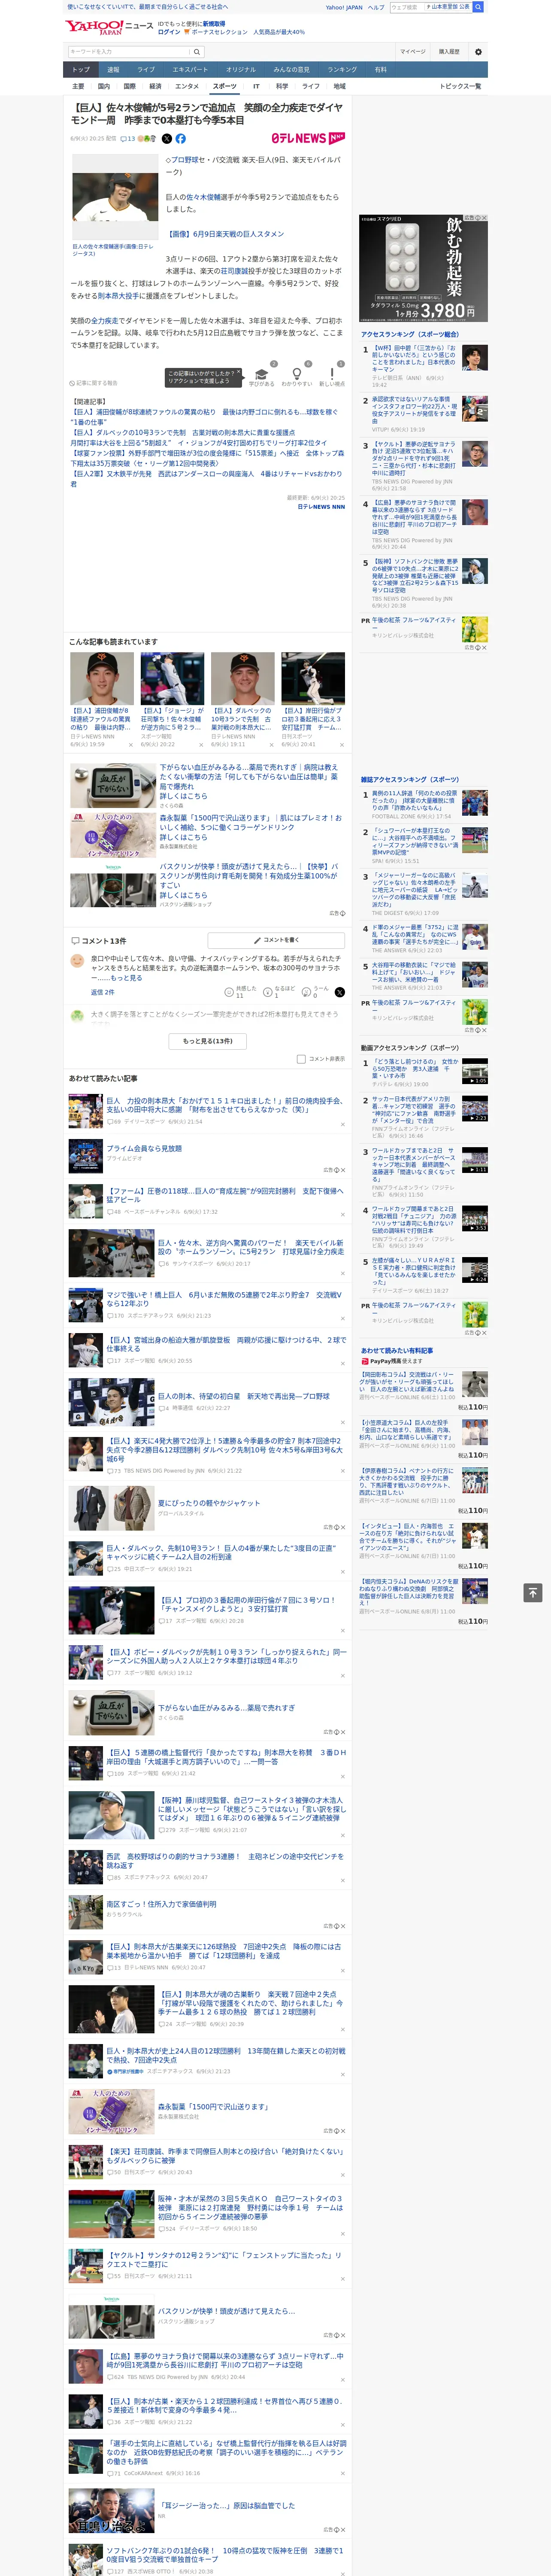551x2576 pixels.
Task: Click the ログイン link
Action: (x=169, y=32)
